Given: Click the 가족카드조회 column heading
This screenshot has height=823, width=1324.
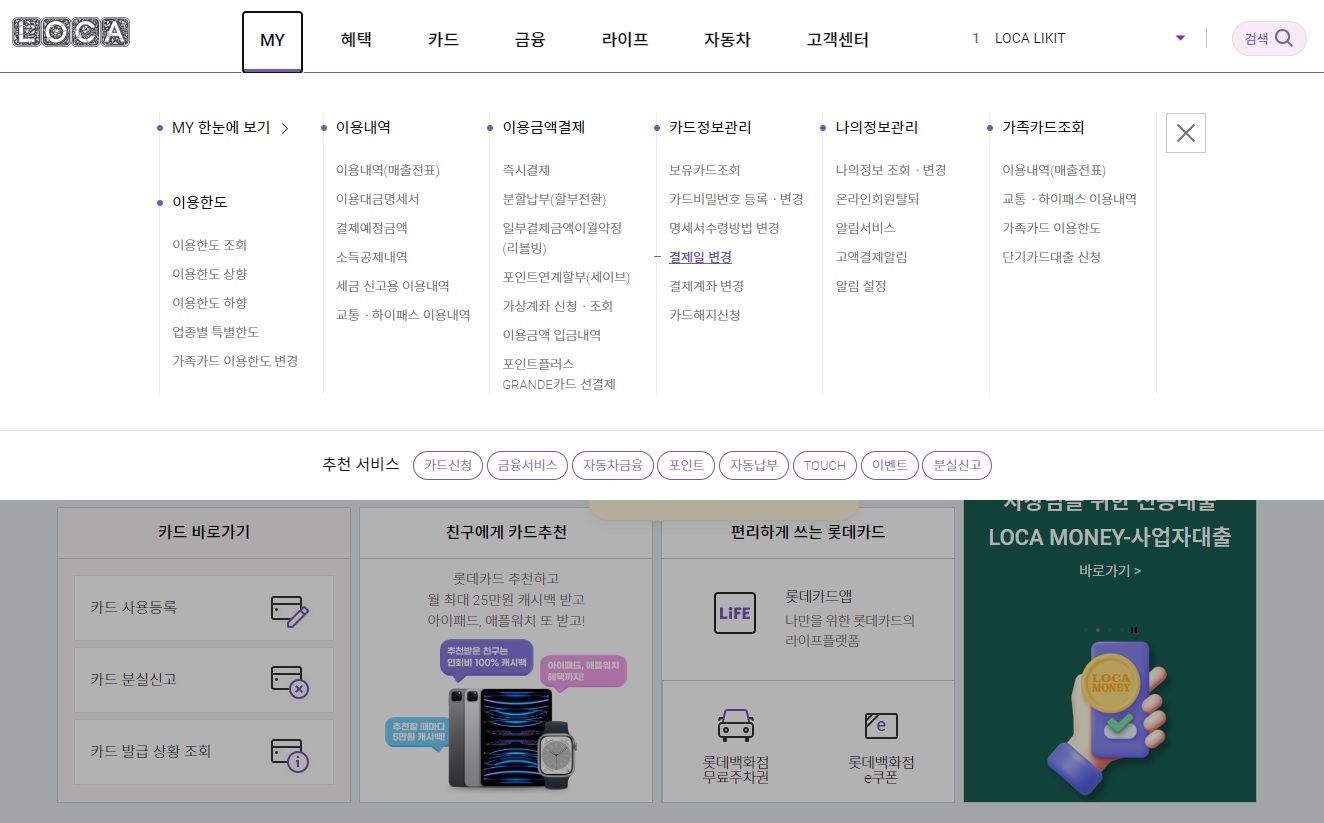Looking at the screenshot, I should click(1043, 127).
